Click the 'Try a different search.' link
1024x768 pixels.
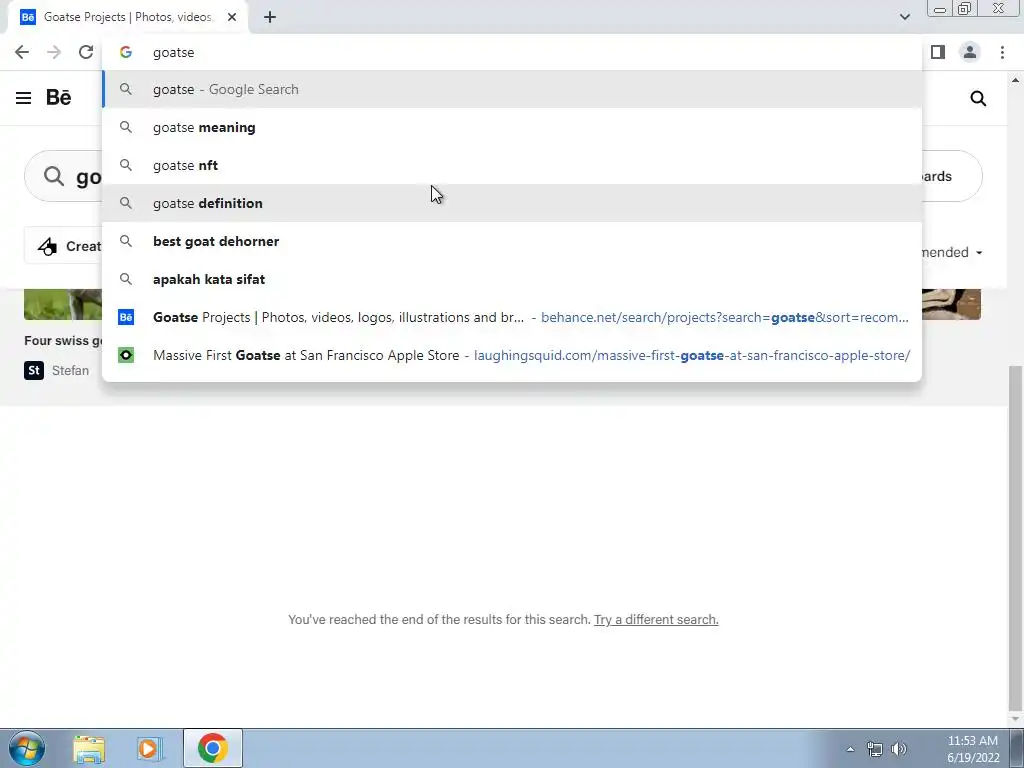pos(656,620)
